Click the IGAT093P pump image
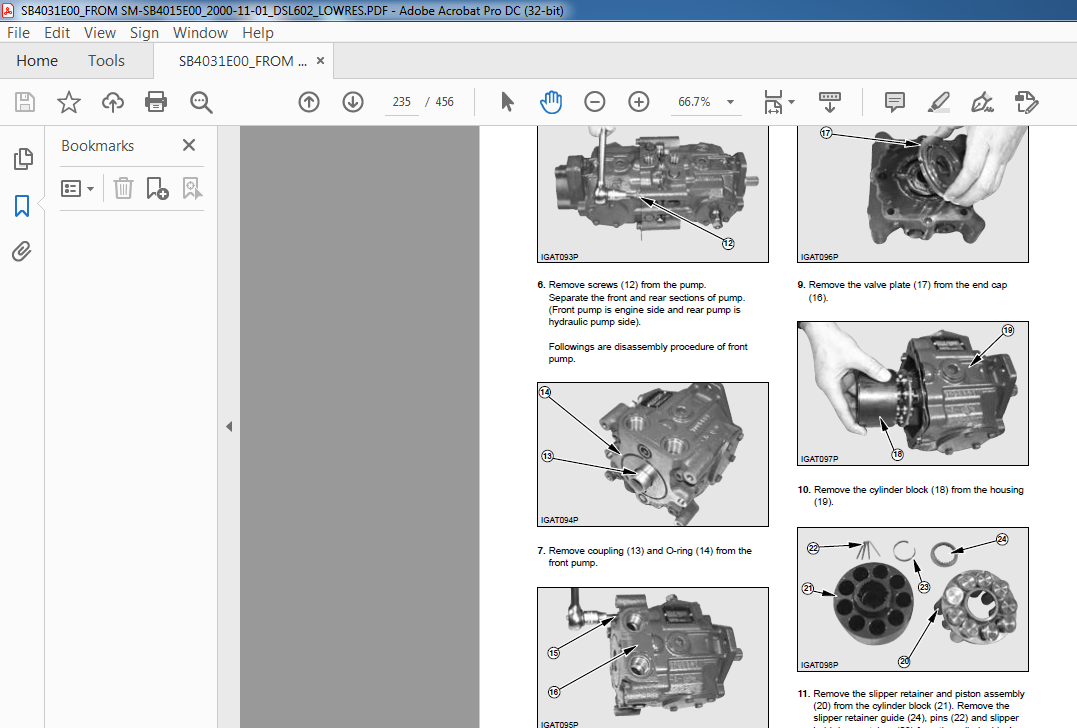 click(x=653, y=194)
